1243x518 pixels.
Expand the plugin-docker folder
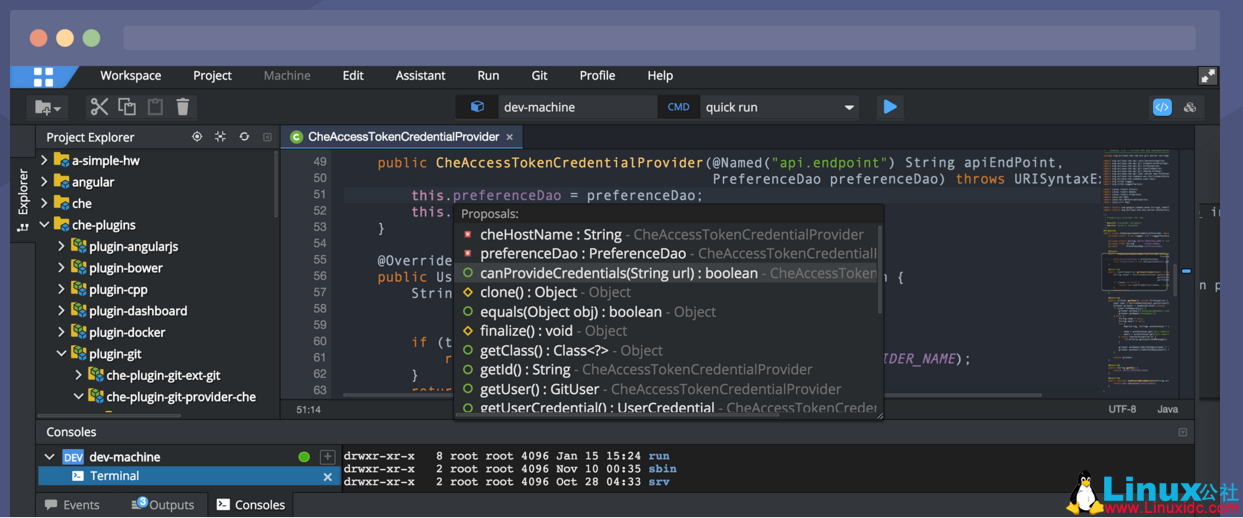point(61,332)
